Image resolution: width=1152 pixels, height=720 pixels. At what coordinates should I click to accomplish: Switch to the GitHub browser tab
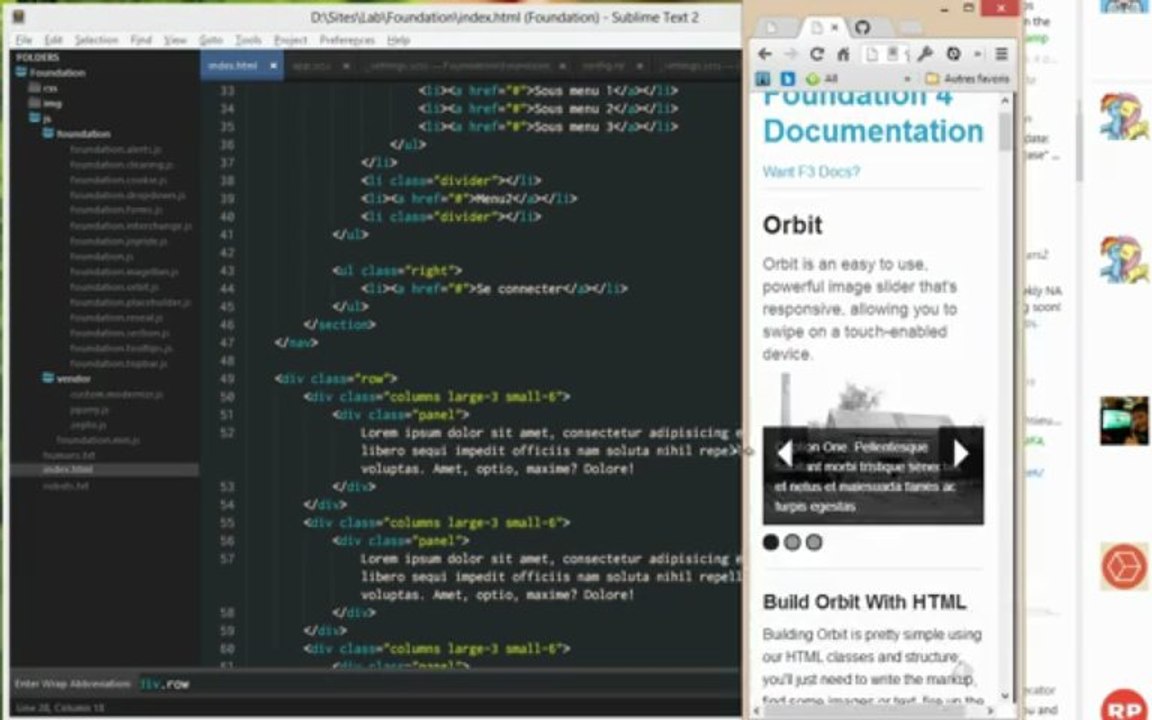(x=862, y=28)
